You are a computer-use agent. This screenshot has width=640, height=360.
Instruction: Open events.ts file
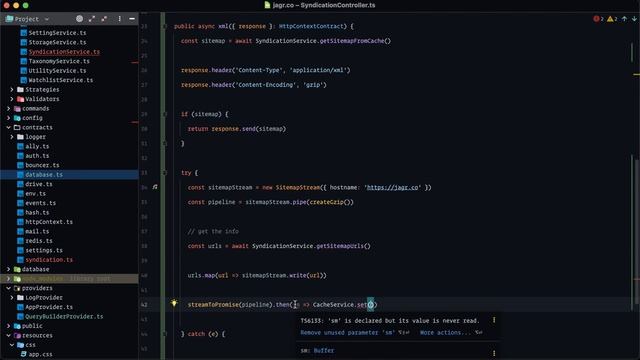(x=40, y=203)
